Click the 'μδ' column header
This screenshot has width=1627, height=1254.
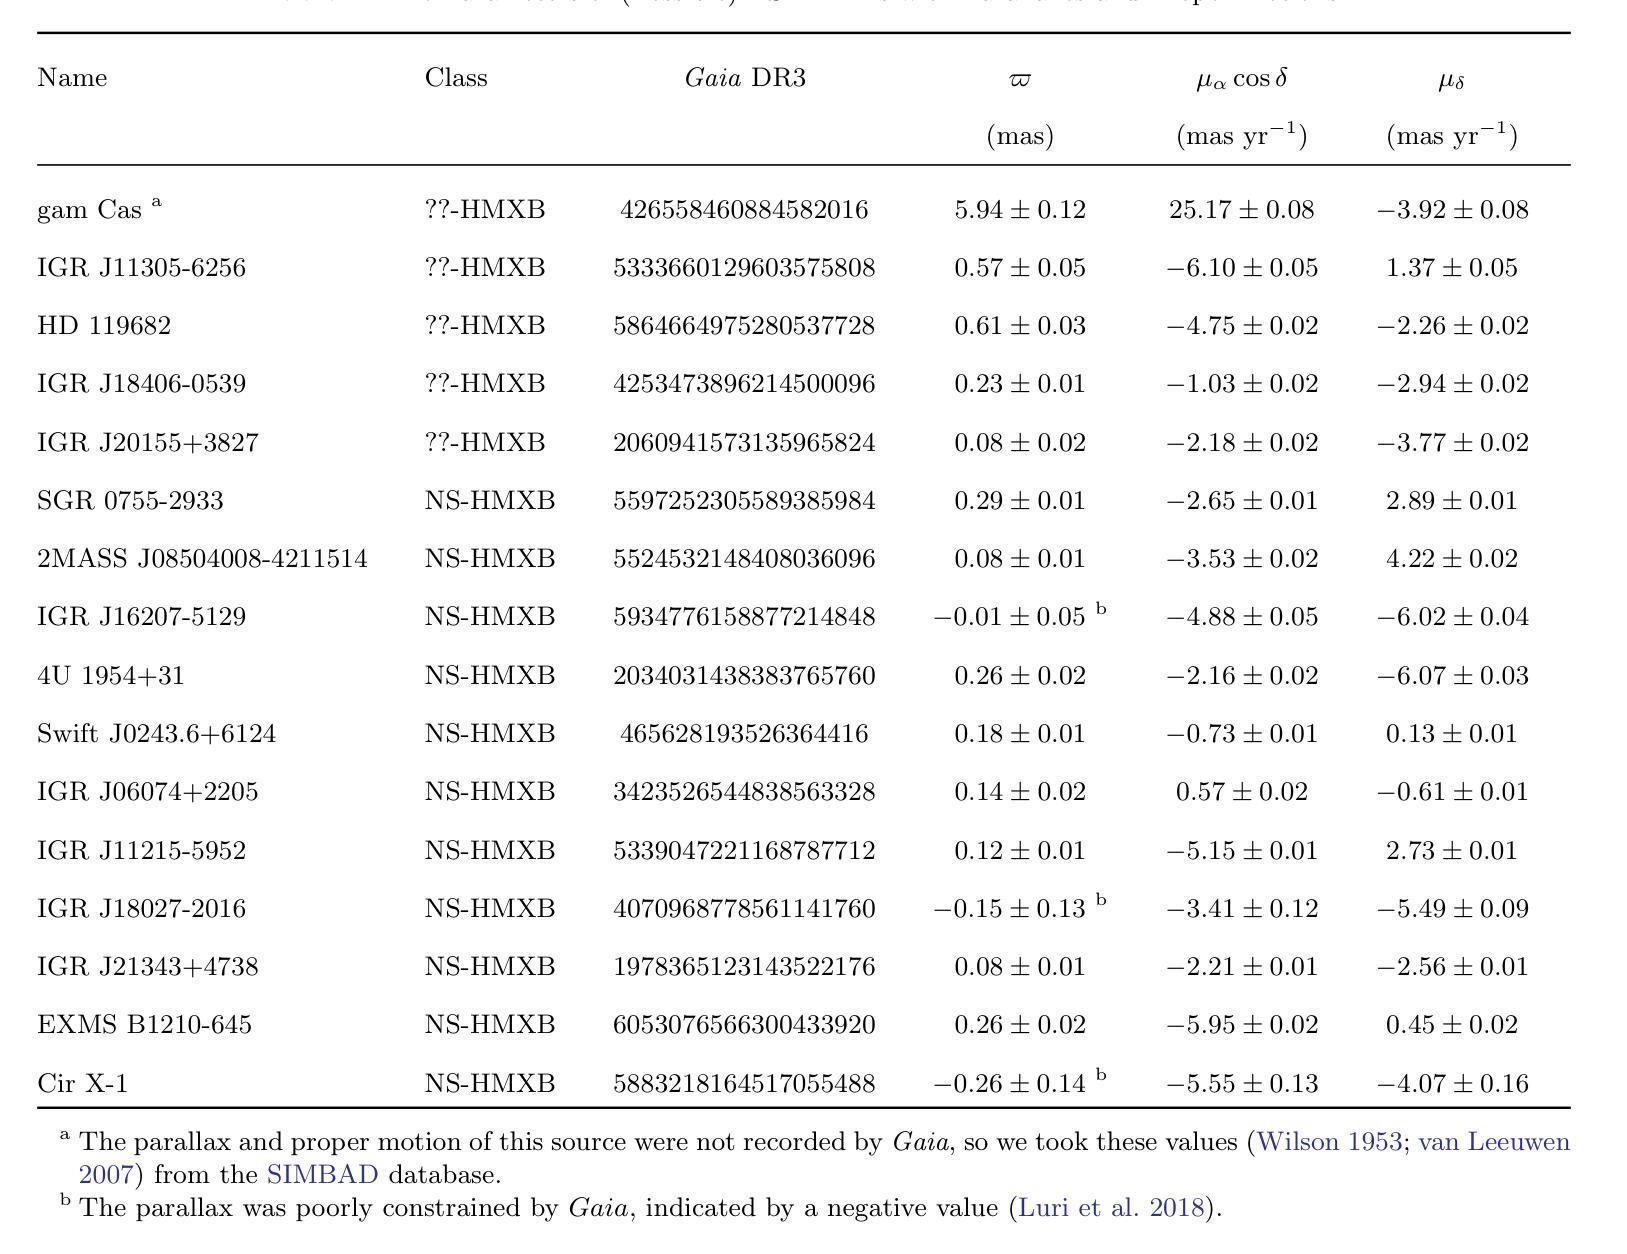click(x=1452, y=81)
